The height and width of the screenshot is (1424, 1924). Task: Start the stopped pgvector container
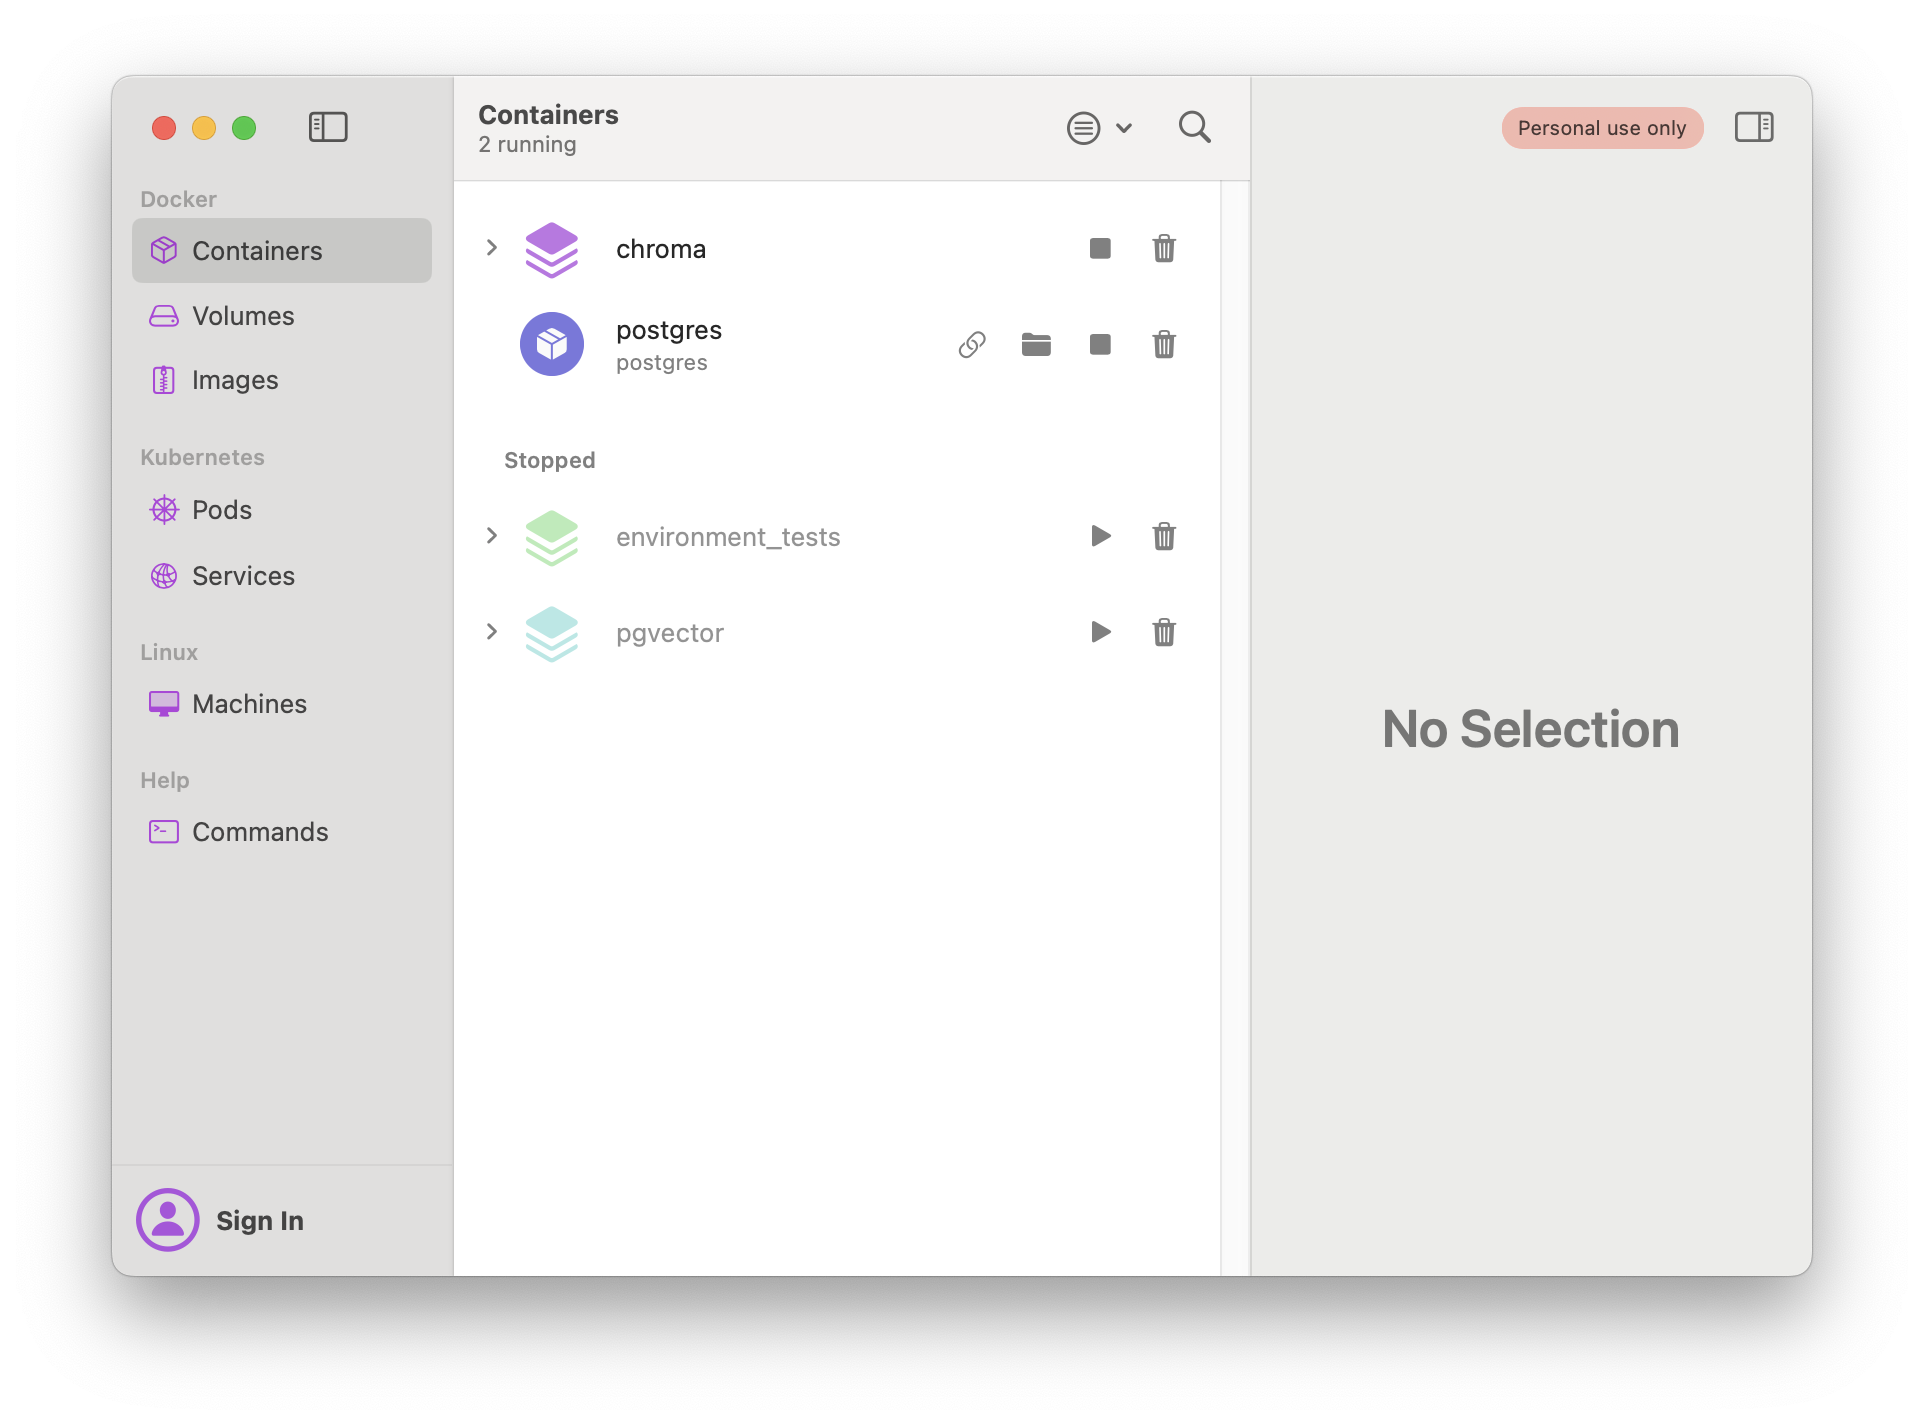(x=1101, y=631)
